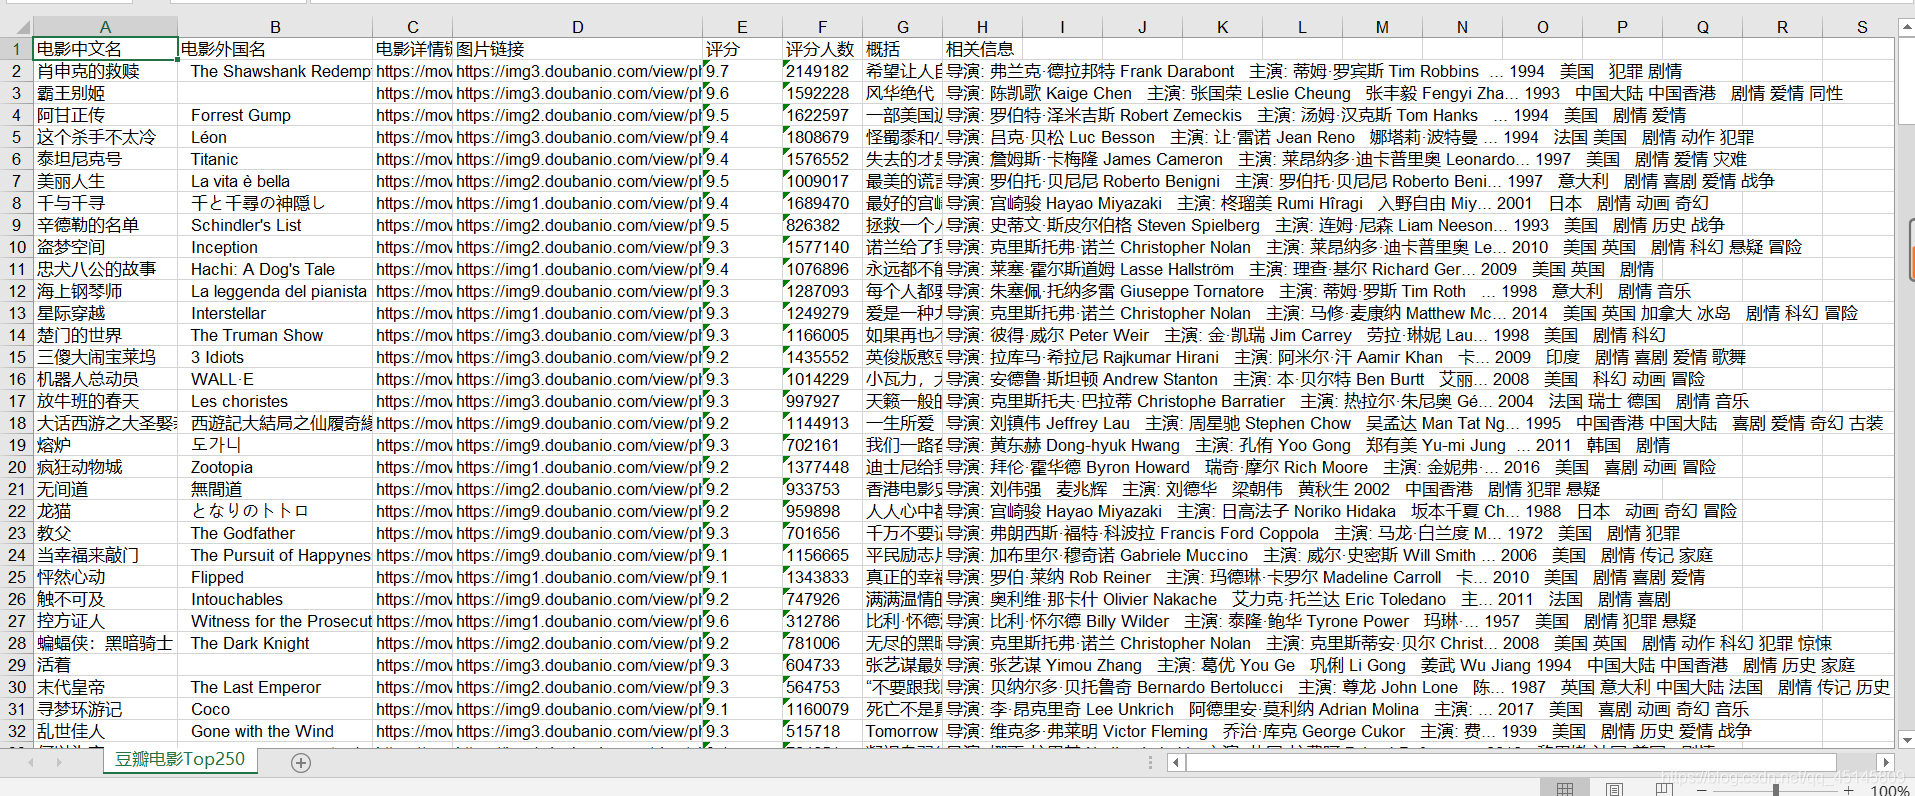Image resolution: width=1915 pixels, height=796 pixels.
Task: Switch to Normal view icon in status bar
Action: (x=1565, y=789)
